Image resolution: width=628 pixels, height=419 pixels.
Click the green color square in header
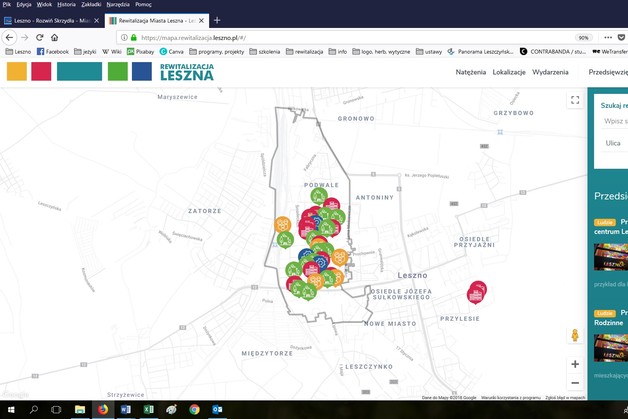[118, 72]
